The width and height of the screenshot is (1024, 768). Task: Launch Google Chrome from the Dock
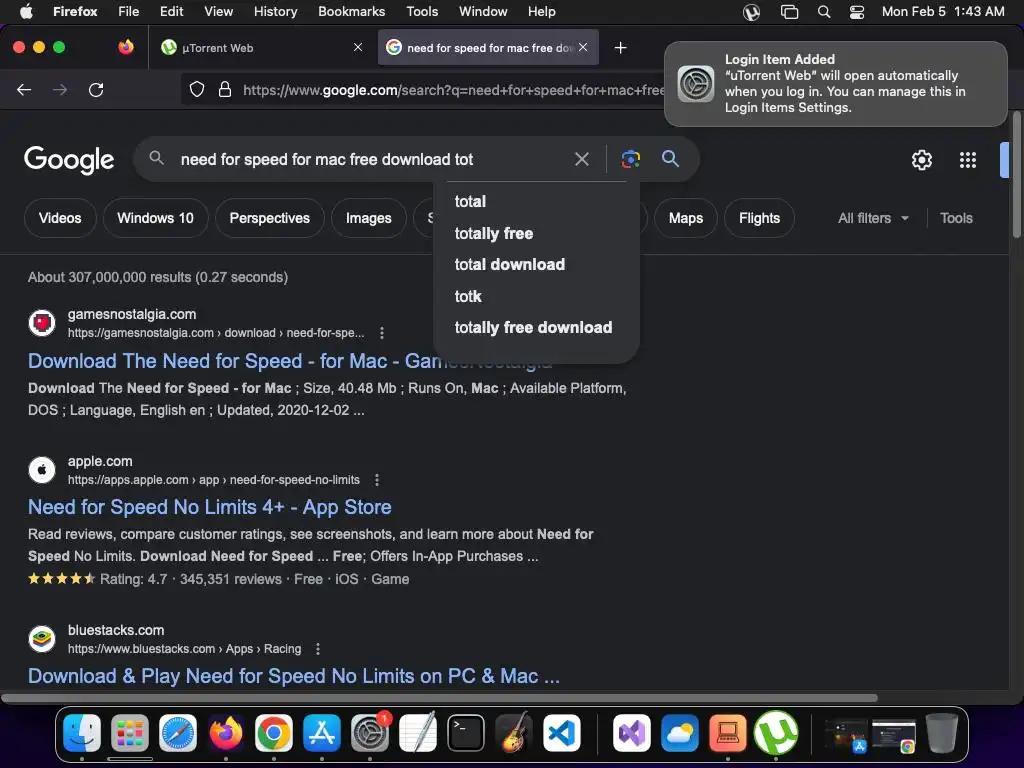coord(274,733)
